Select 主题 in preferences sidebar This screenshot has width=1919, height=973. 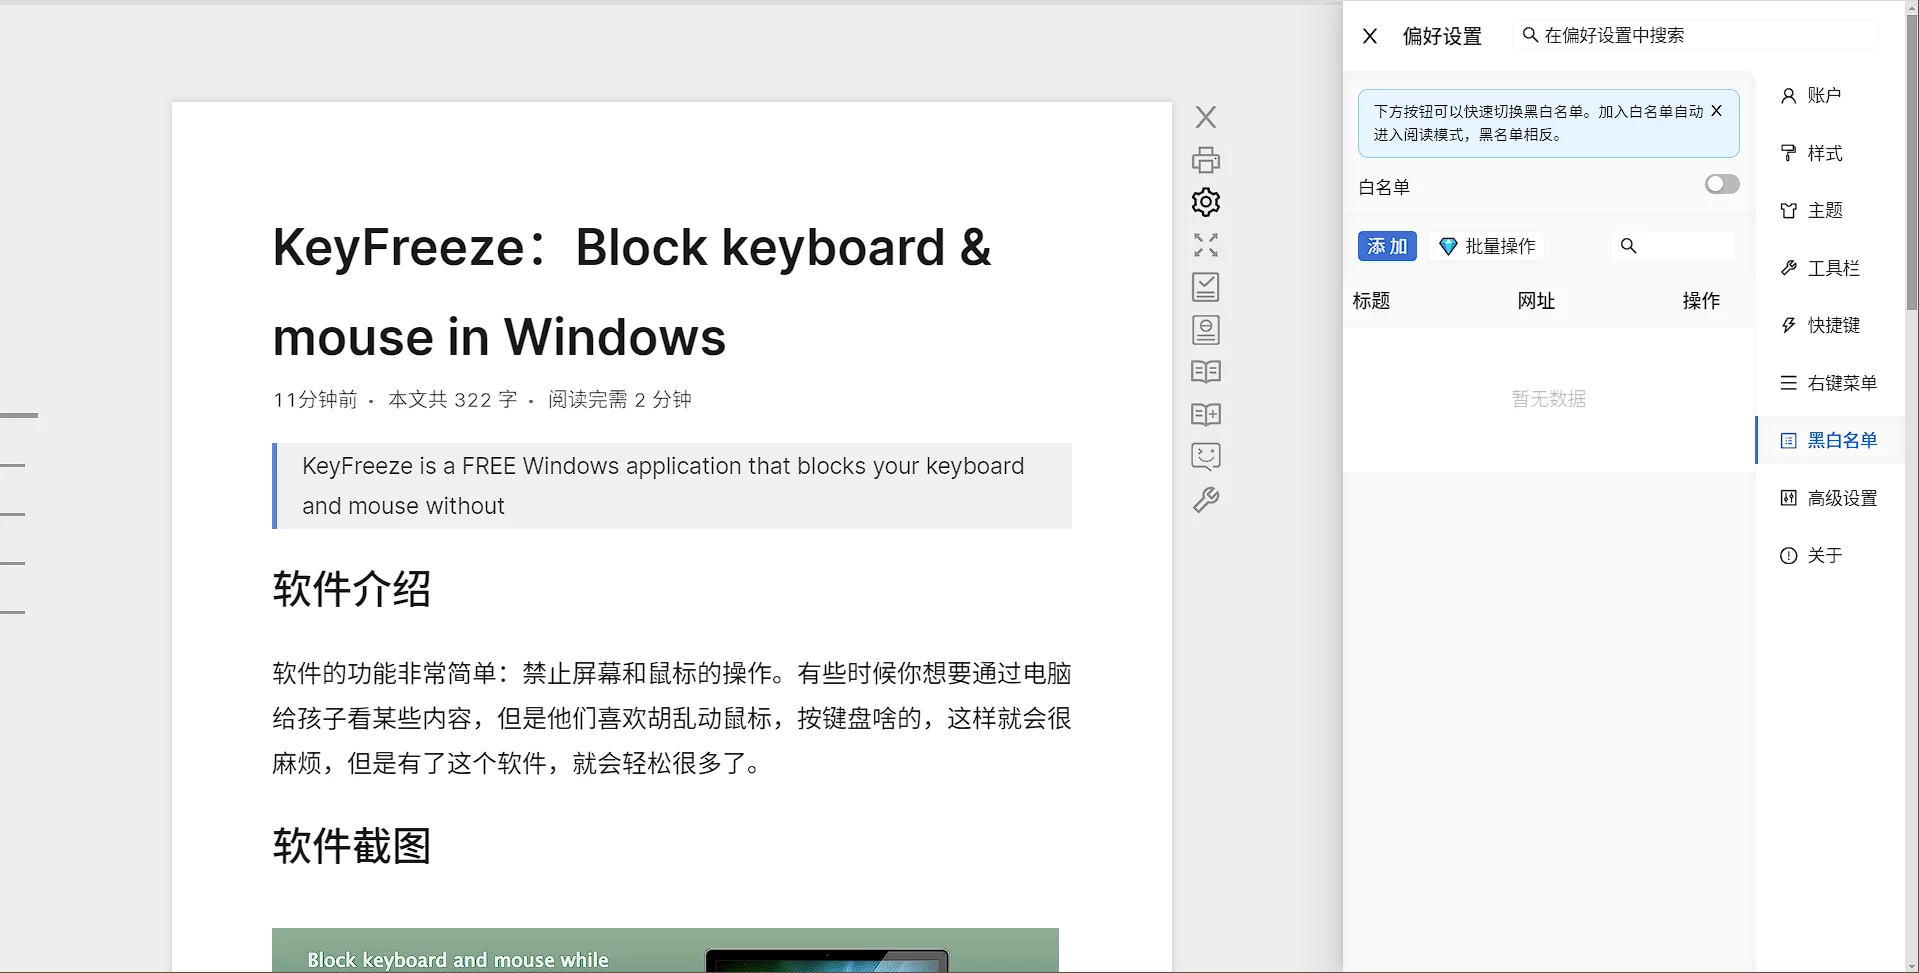coord(1824,210)
